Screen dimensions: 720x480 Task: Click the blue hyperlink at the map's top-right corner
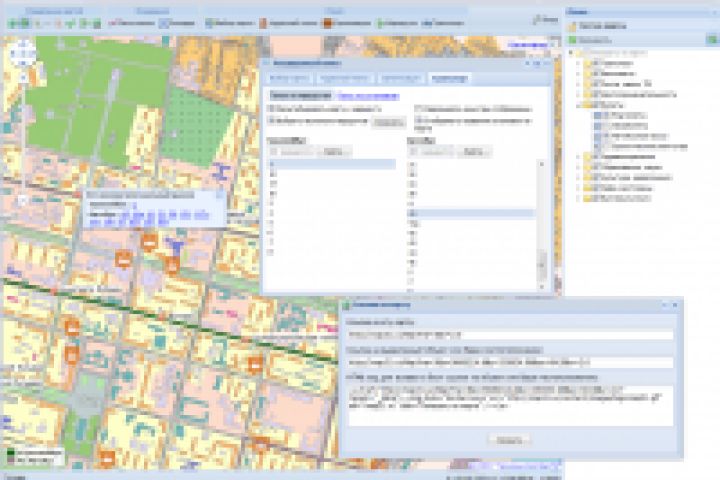[528, 45]
